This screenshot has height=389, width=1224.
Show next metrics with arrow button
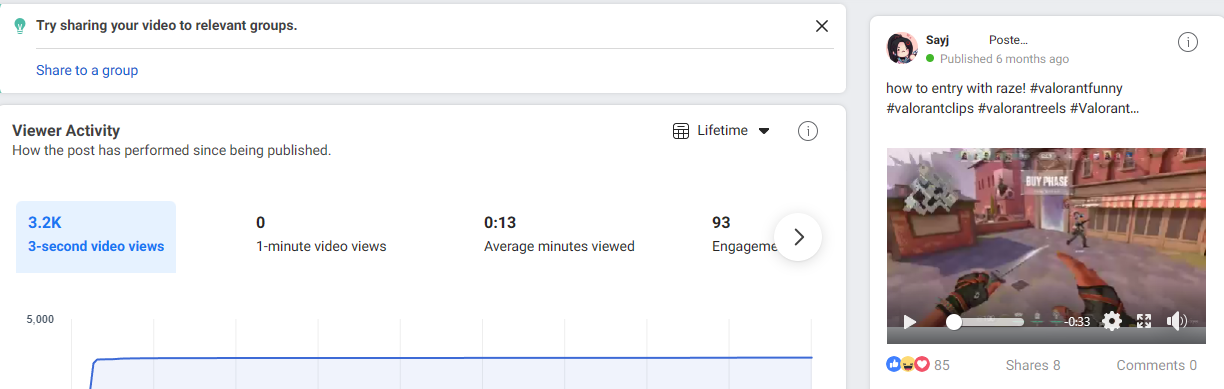click(x=798, y=237)
